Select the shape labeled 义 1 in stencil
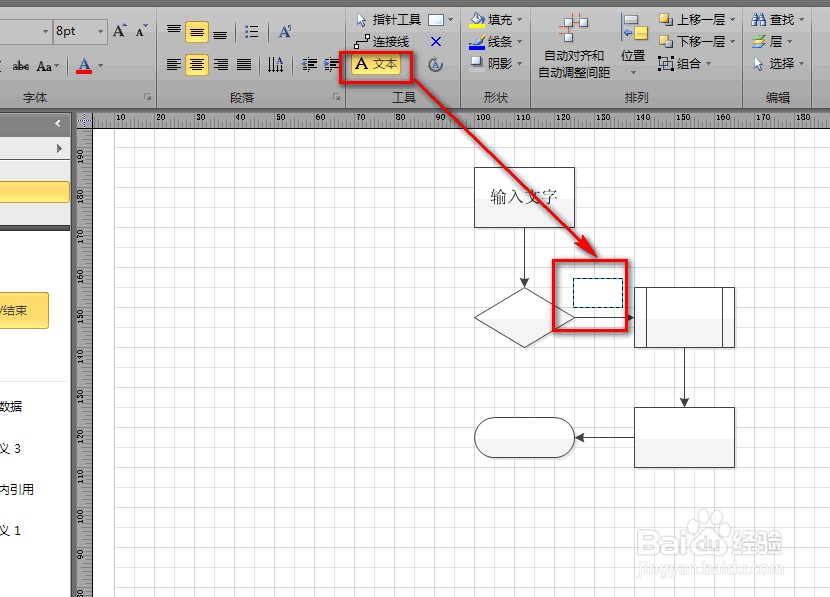Image resolution: width=830 pixels, height=597 pixels. (11, 531)
